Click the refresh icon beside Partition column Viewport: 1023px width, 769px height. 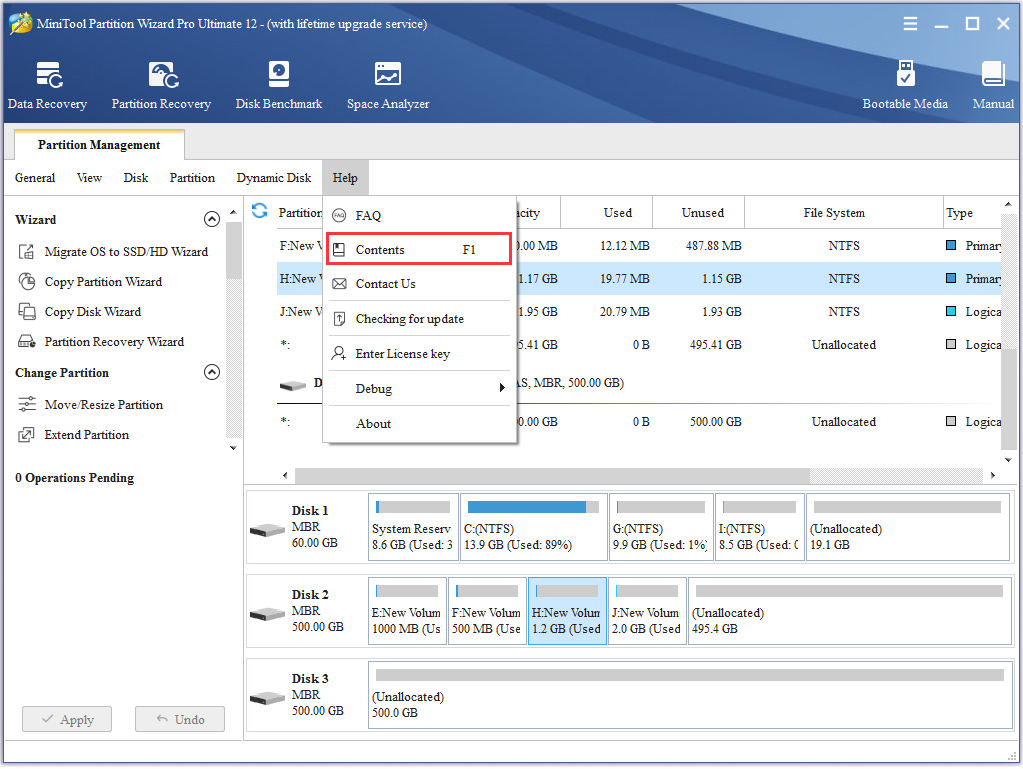(260, 211)
